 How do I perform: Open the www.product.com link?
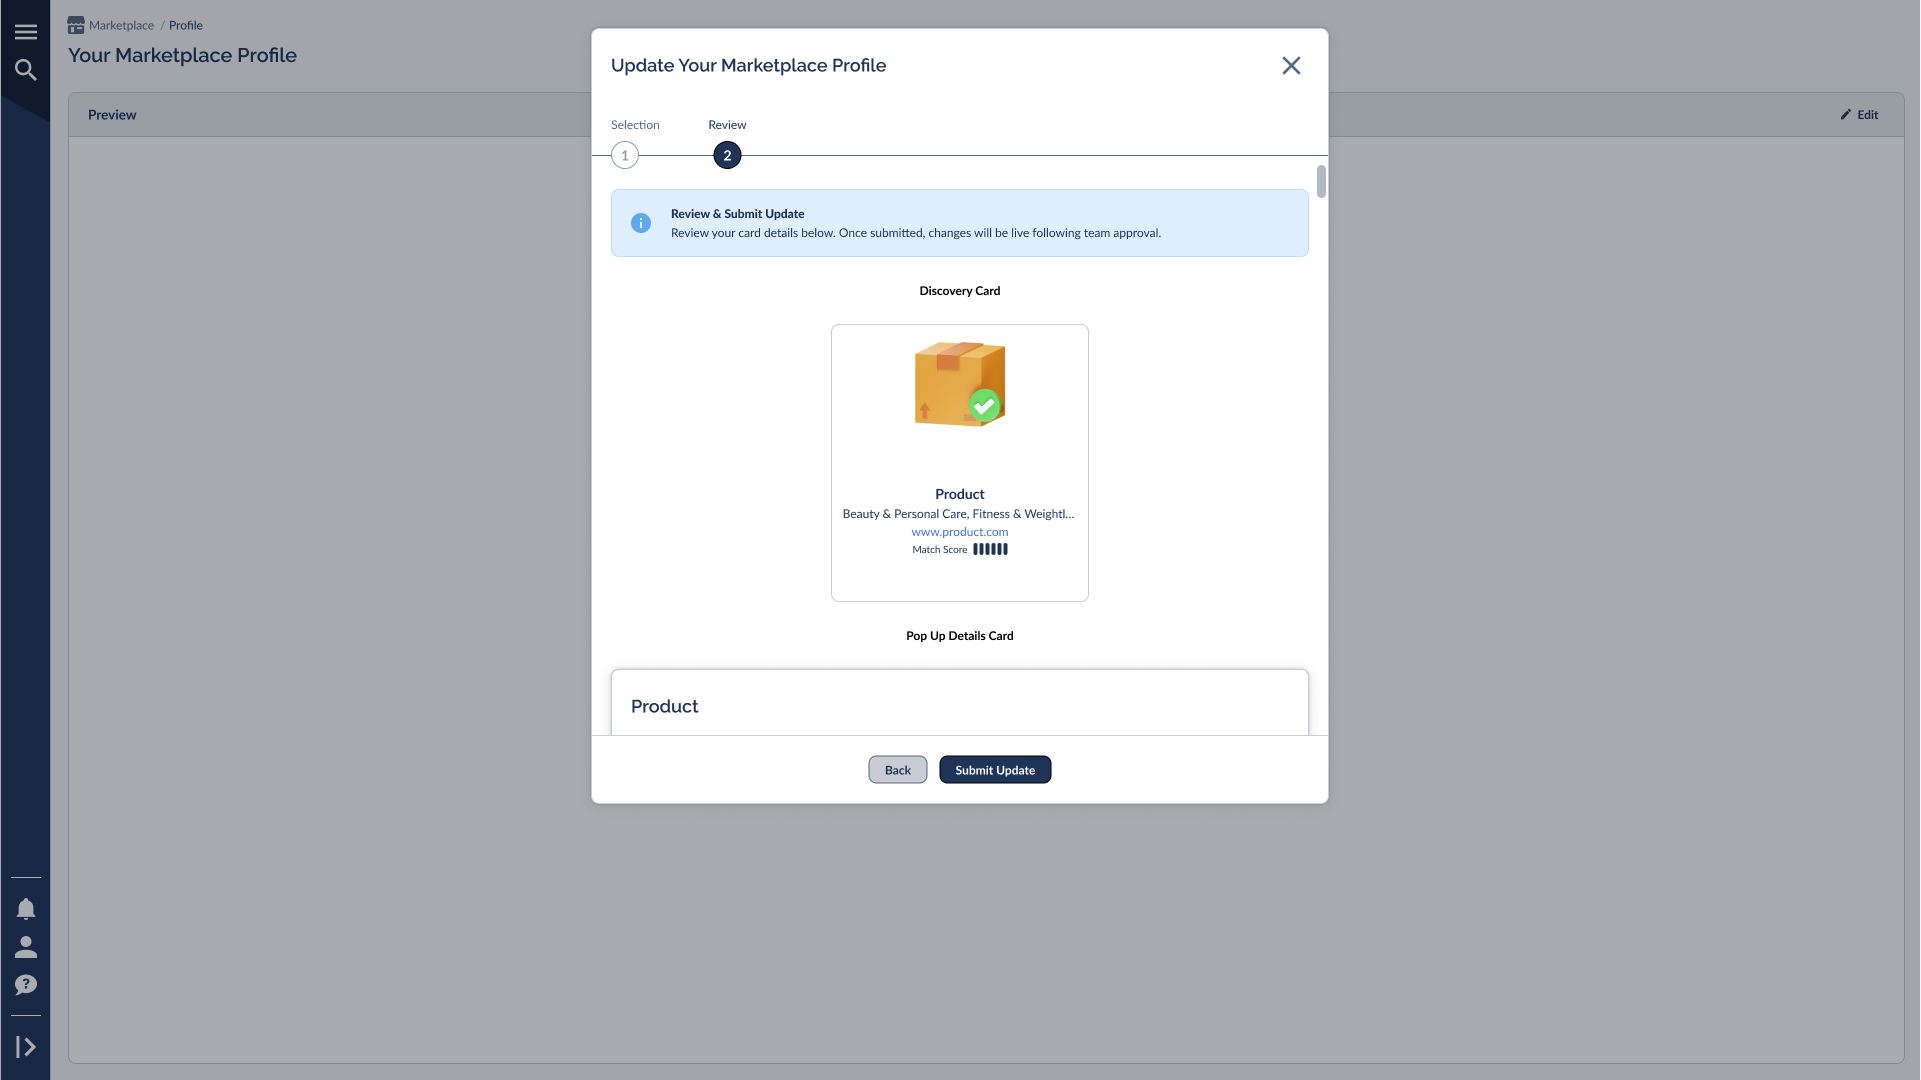[x=960, y=532]
